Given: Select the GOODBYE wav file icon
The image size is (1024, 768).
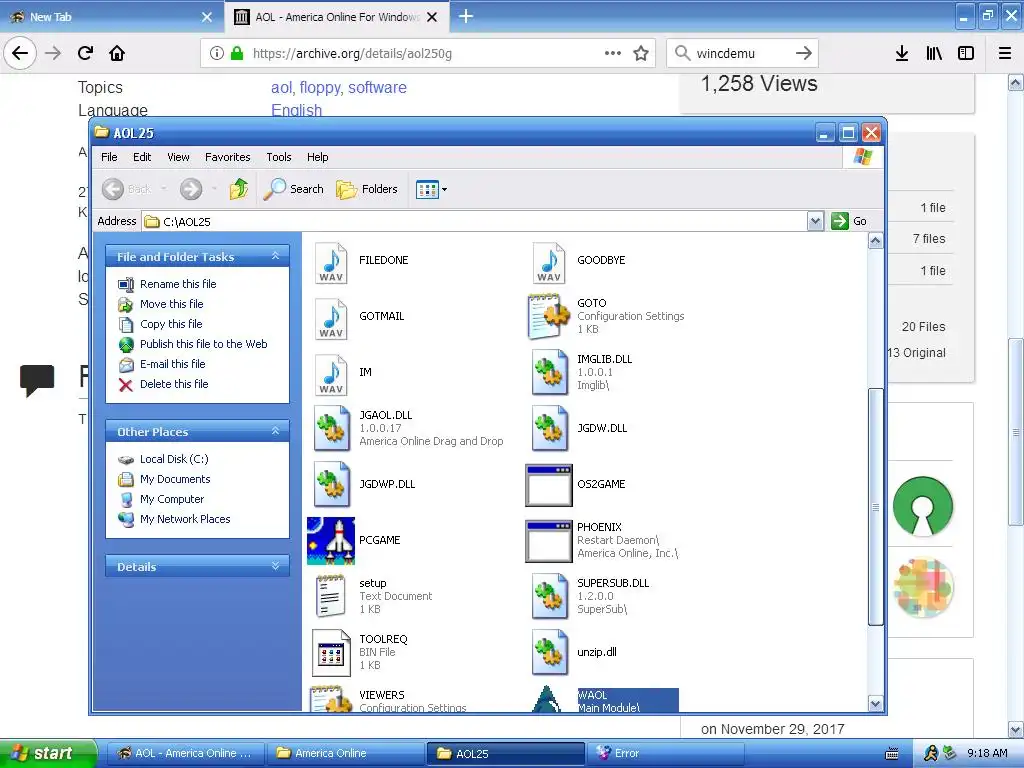Looking at the screenshot, I should pos(549,263).
